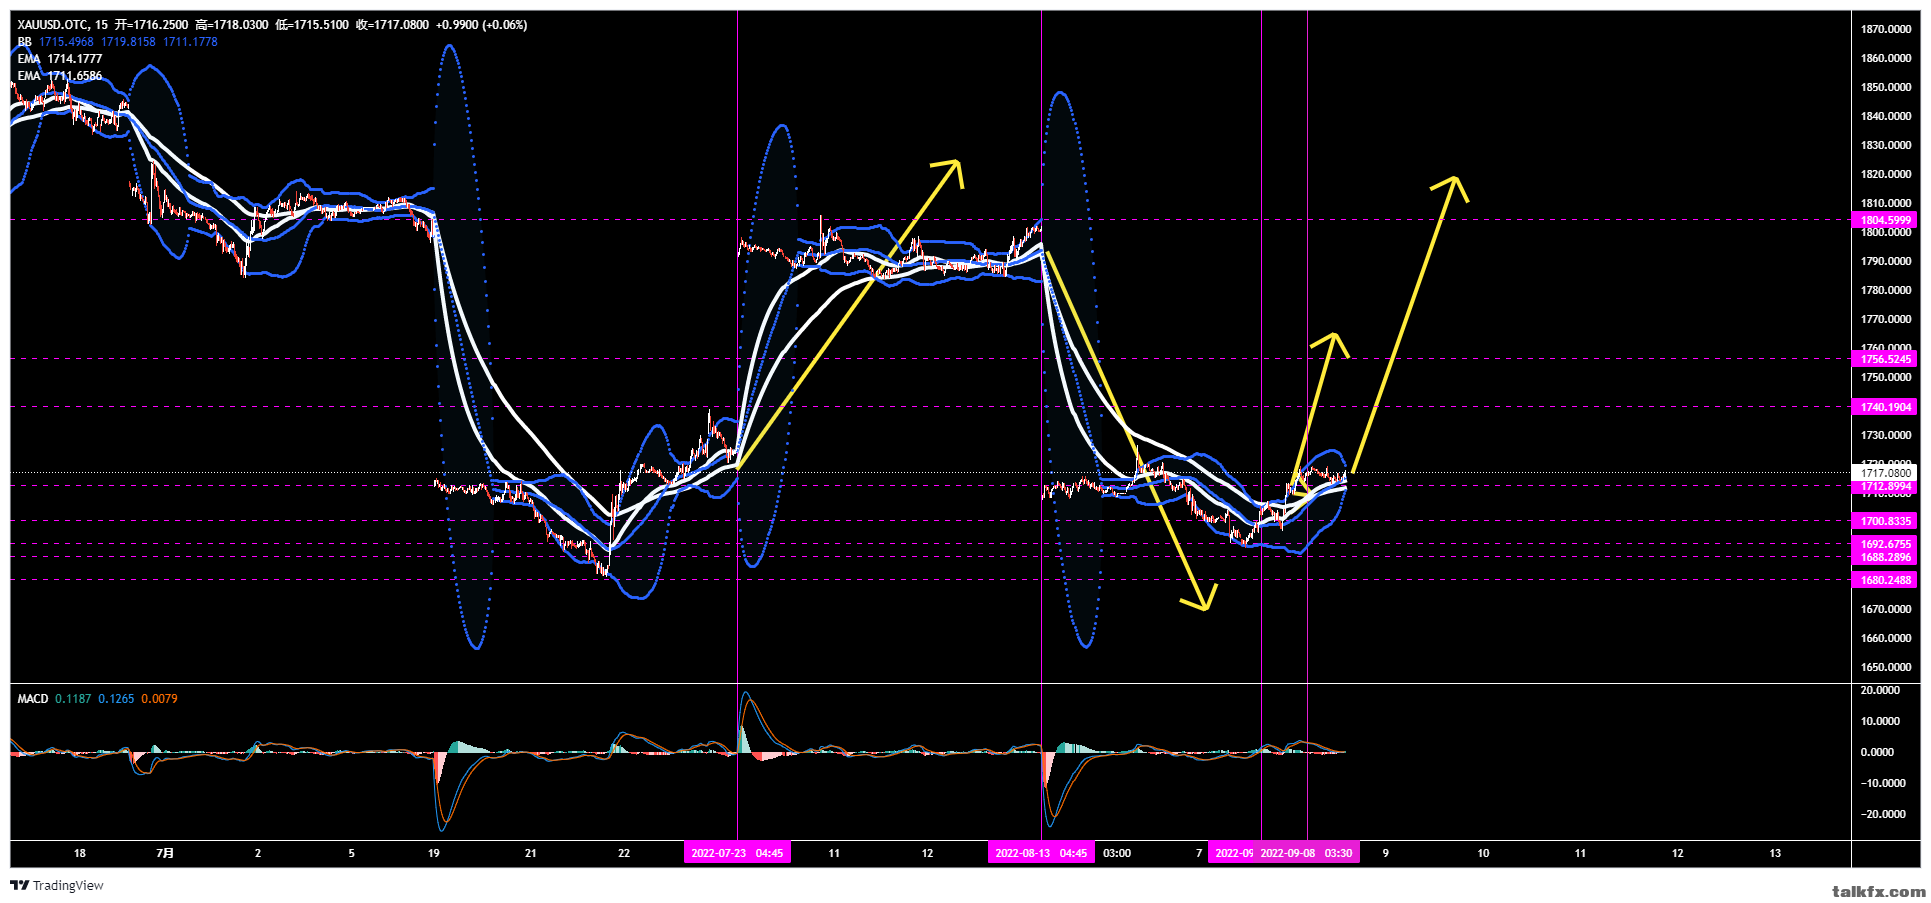The image size is (1931, 903).
Task: Click the 1790.0000 price axis tick
Action: click(x=1886, y=261)
